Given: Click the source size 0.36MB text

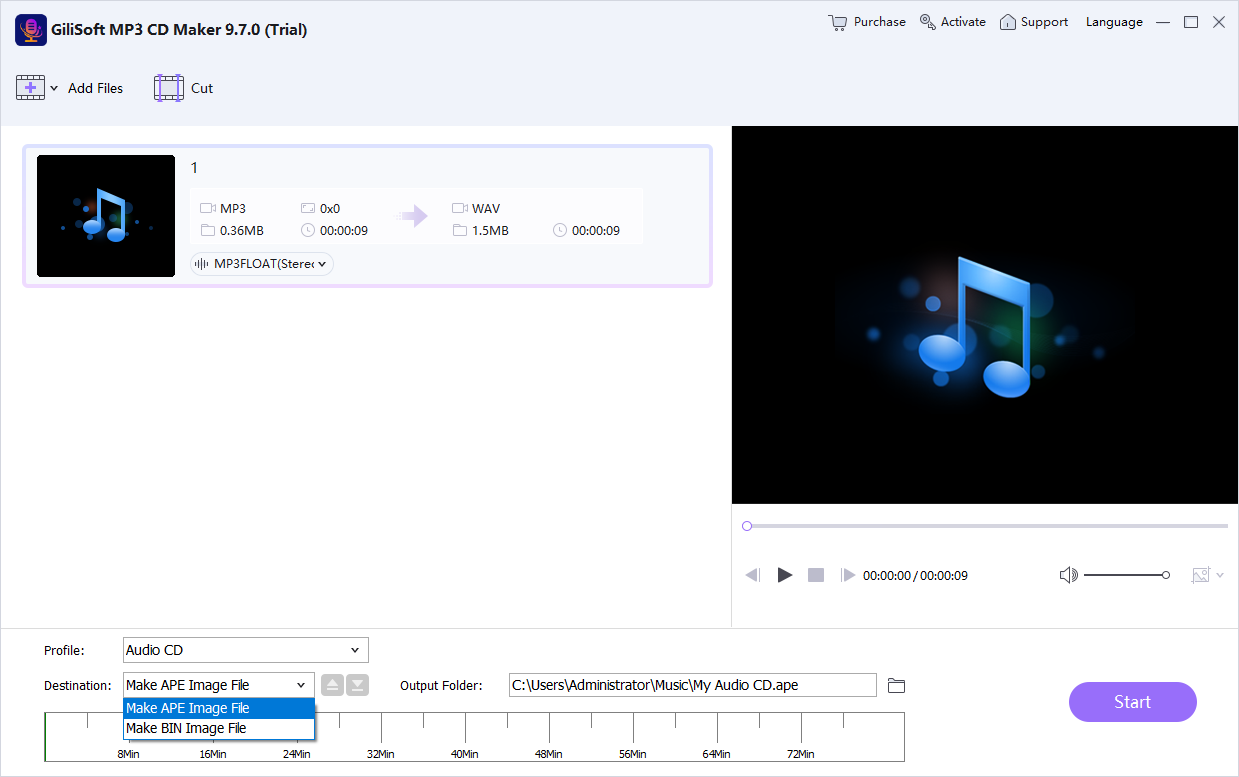Looking at the screenshot, I should (x=242, y=230).
